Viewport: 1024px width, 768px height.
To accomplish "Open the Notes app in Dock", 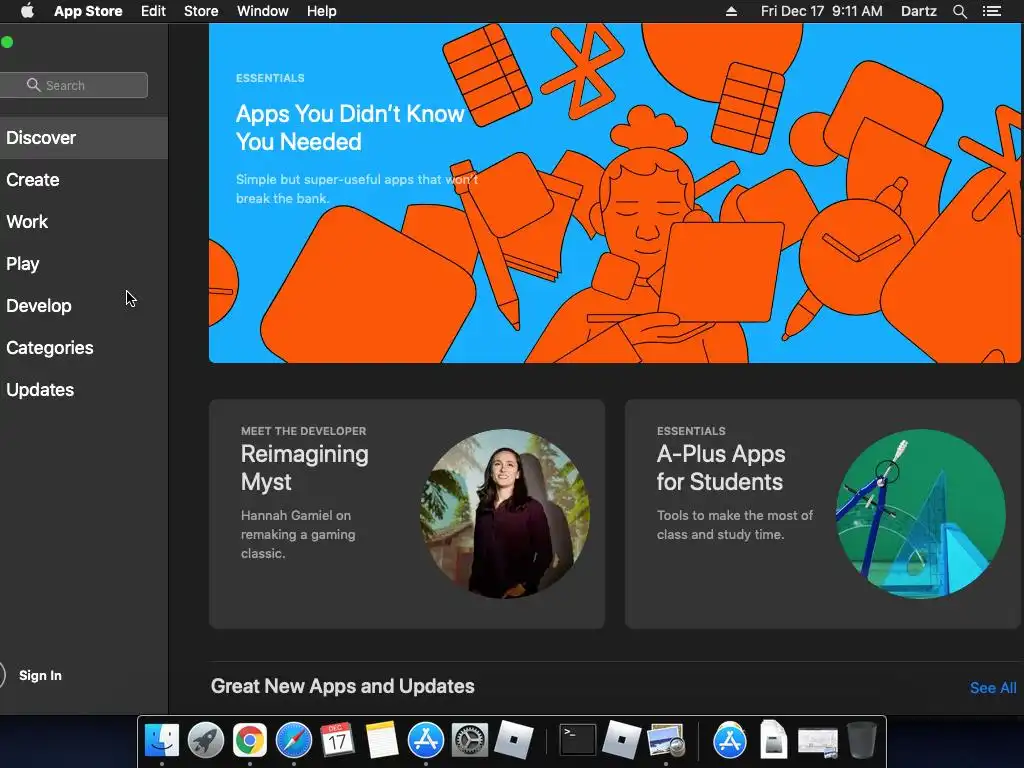I will pyautogui.click(x=381, y=741).
